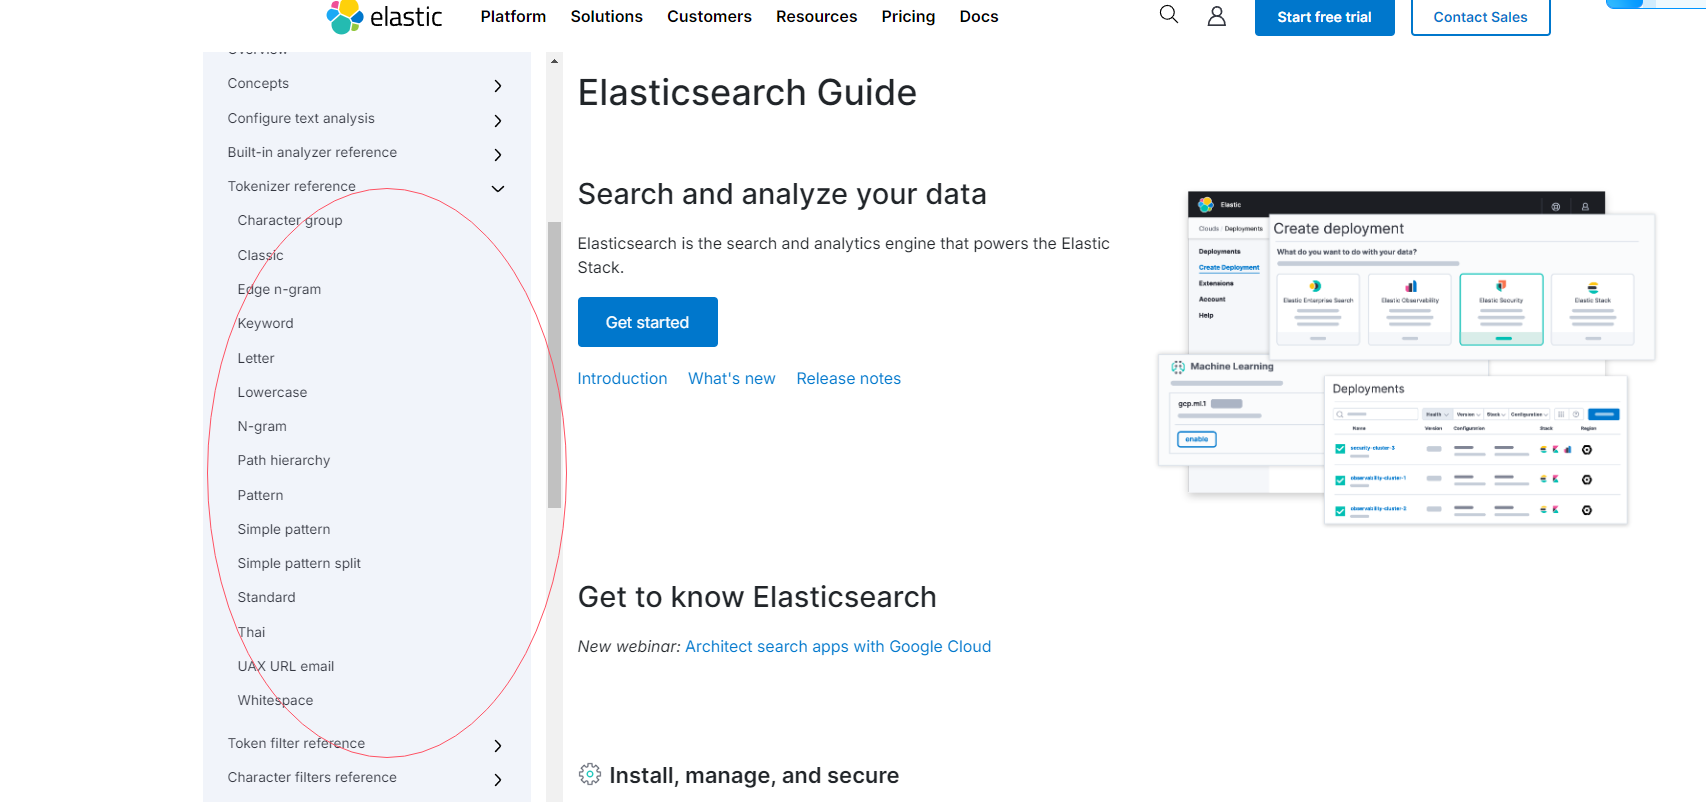Expand the Built-in analyzer reference chevron
Viewport: 1706px width, 802px height.
498,155
